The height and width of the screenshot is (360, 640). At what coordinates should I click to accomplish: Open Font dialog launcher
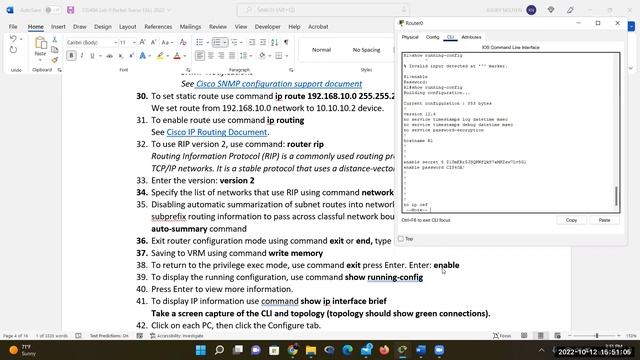click(x=188, y=70)
